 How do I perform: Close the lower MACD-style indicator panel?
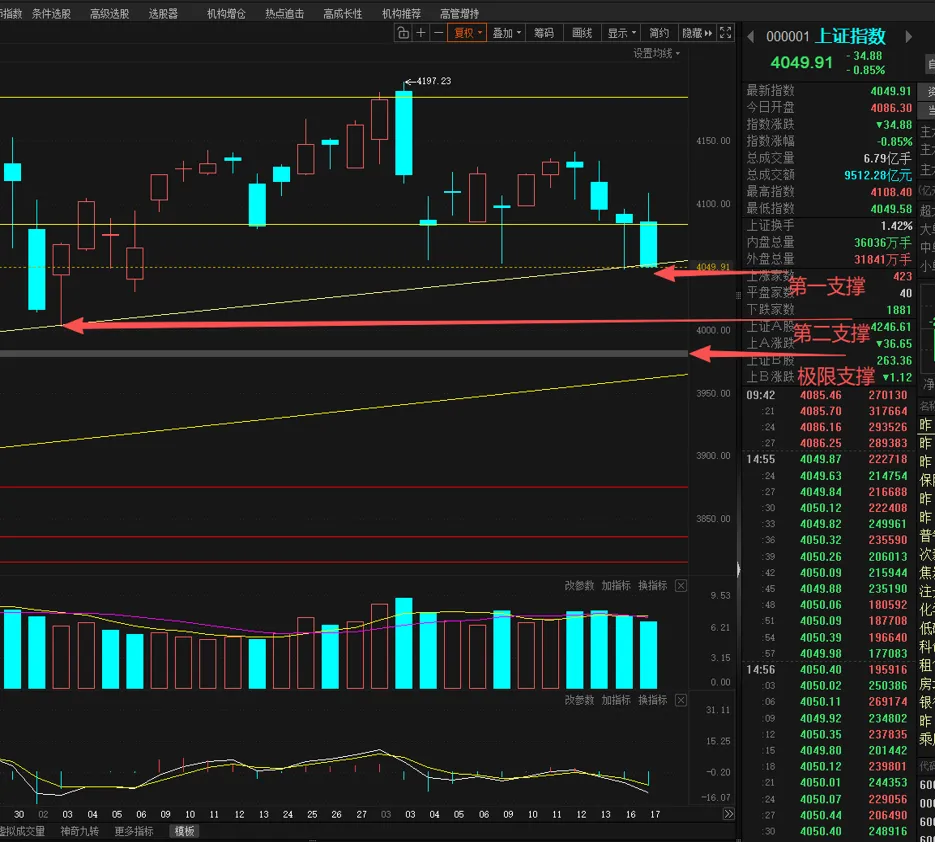point(681,701)
